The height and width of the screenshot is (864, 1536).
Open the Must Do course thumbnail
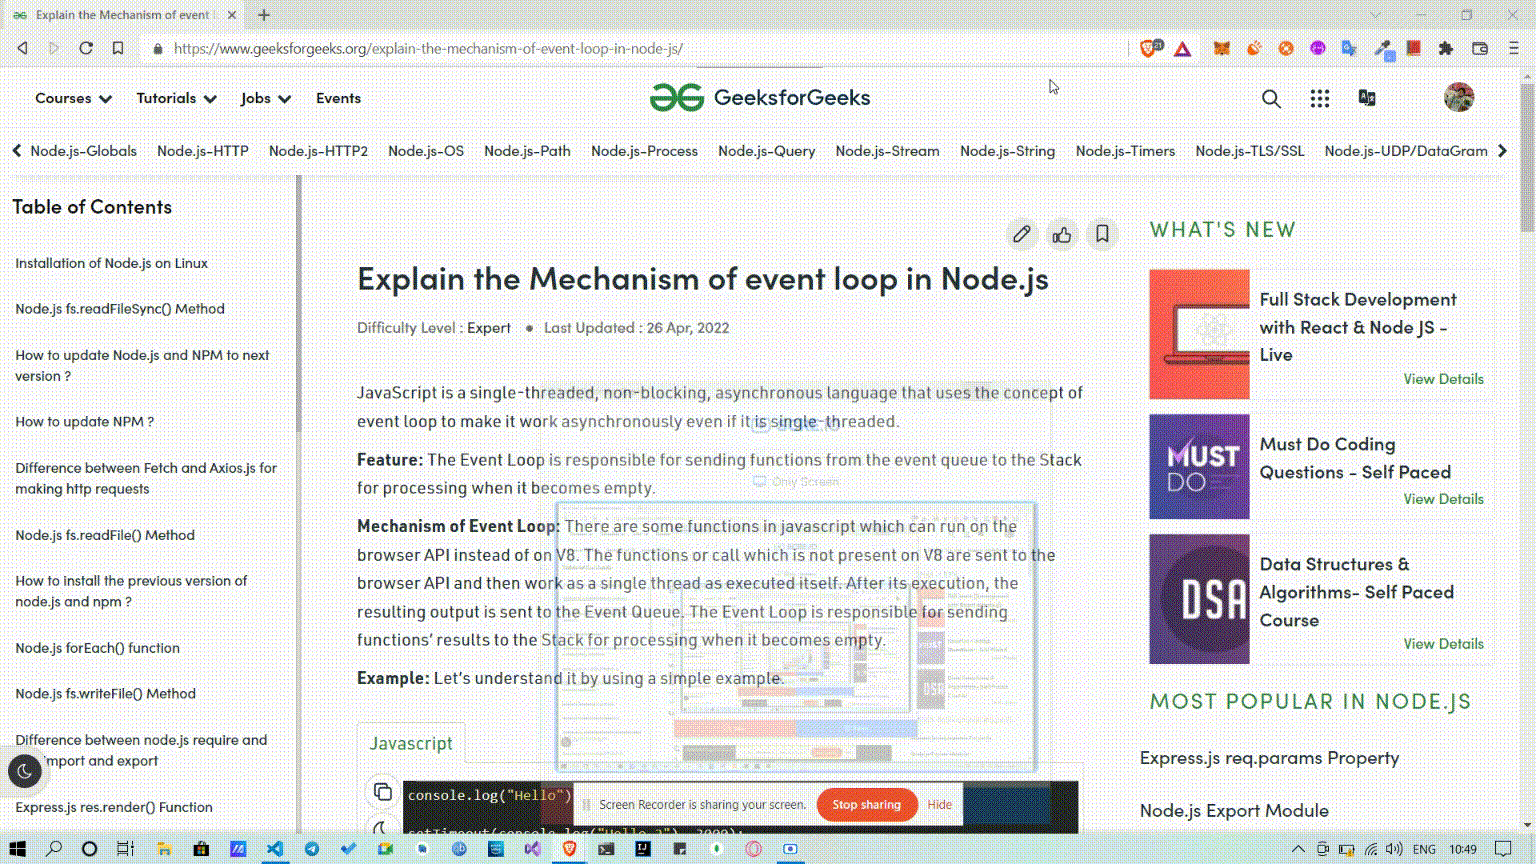tap(1199, 467)
